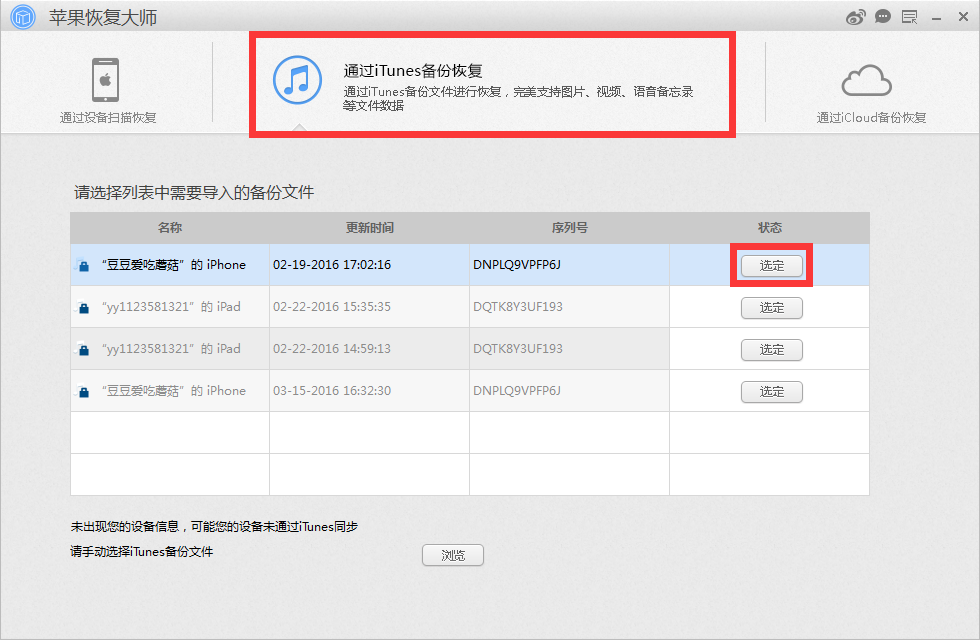Open the Weibo icon in title bar
The image size is (980, 640).
pos(856,18)
